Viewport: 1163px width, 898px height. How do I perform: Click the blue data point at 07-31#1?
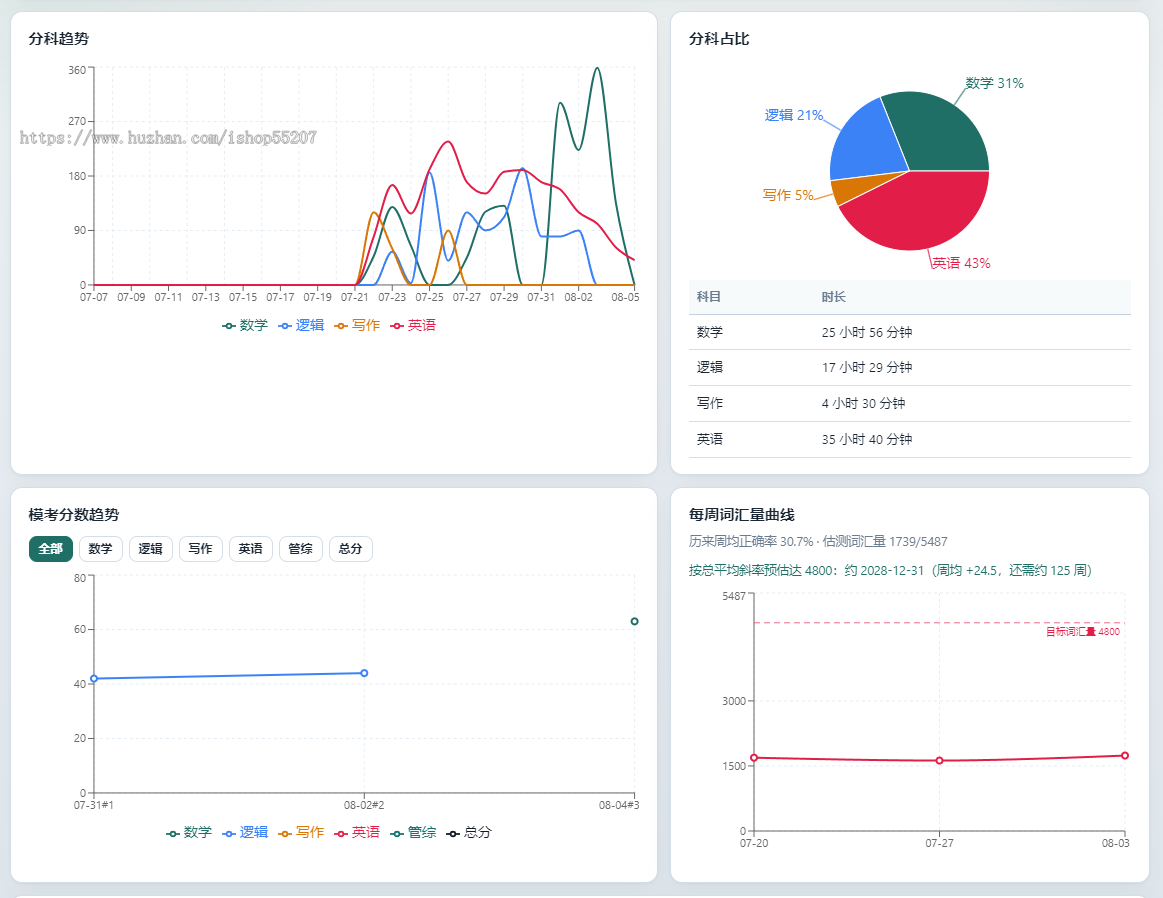click(x=94, y=679)
